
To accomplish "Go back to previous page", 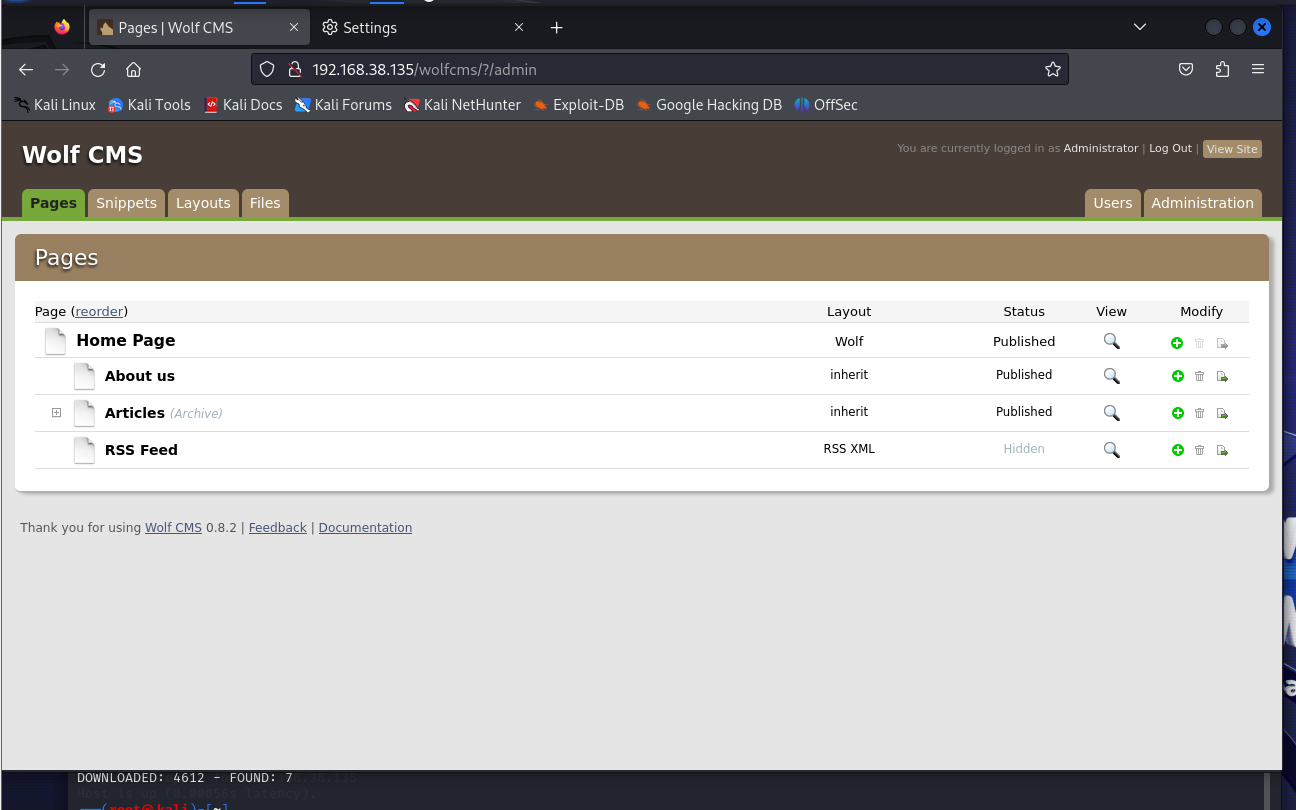I will [x=26, y=69].
